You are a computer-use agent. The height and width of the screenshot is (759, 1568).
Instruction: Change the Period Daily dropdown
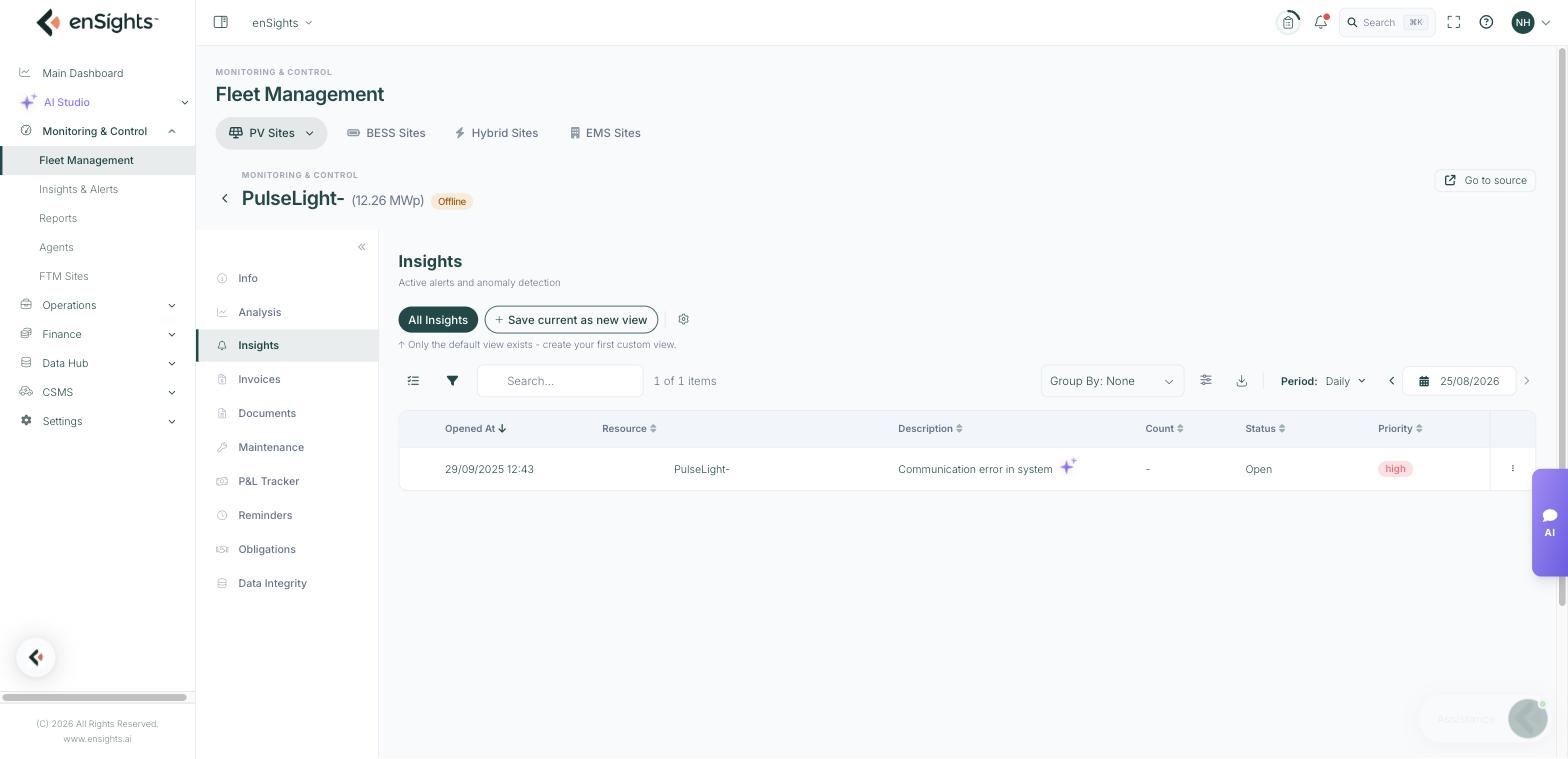[x=1345, y=381]
